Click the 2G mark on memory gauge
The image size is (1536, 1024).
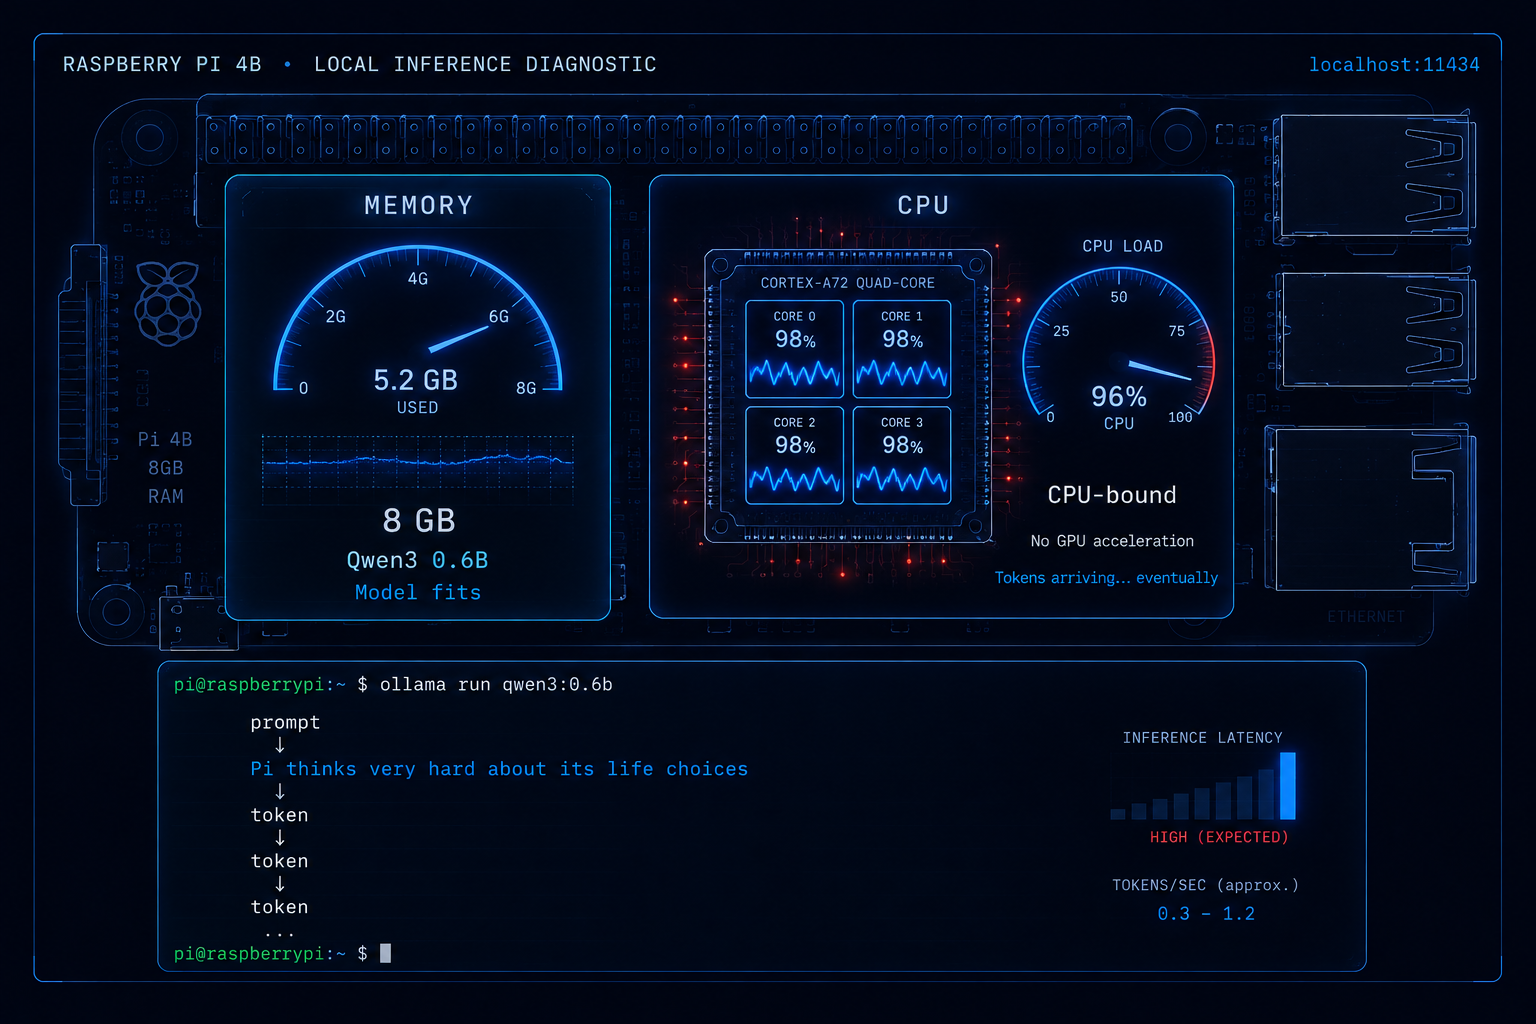coord(336,317)
